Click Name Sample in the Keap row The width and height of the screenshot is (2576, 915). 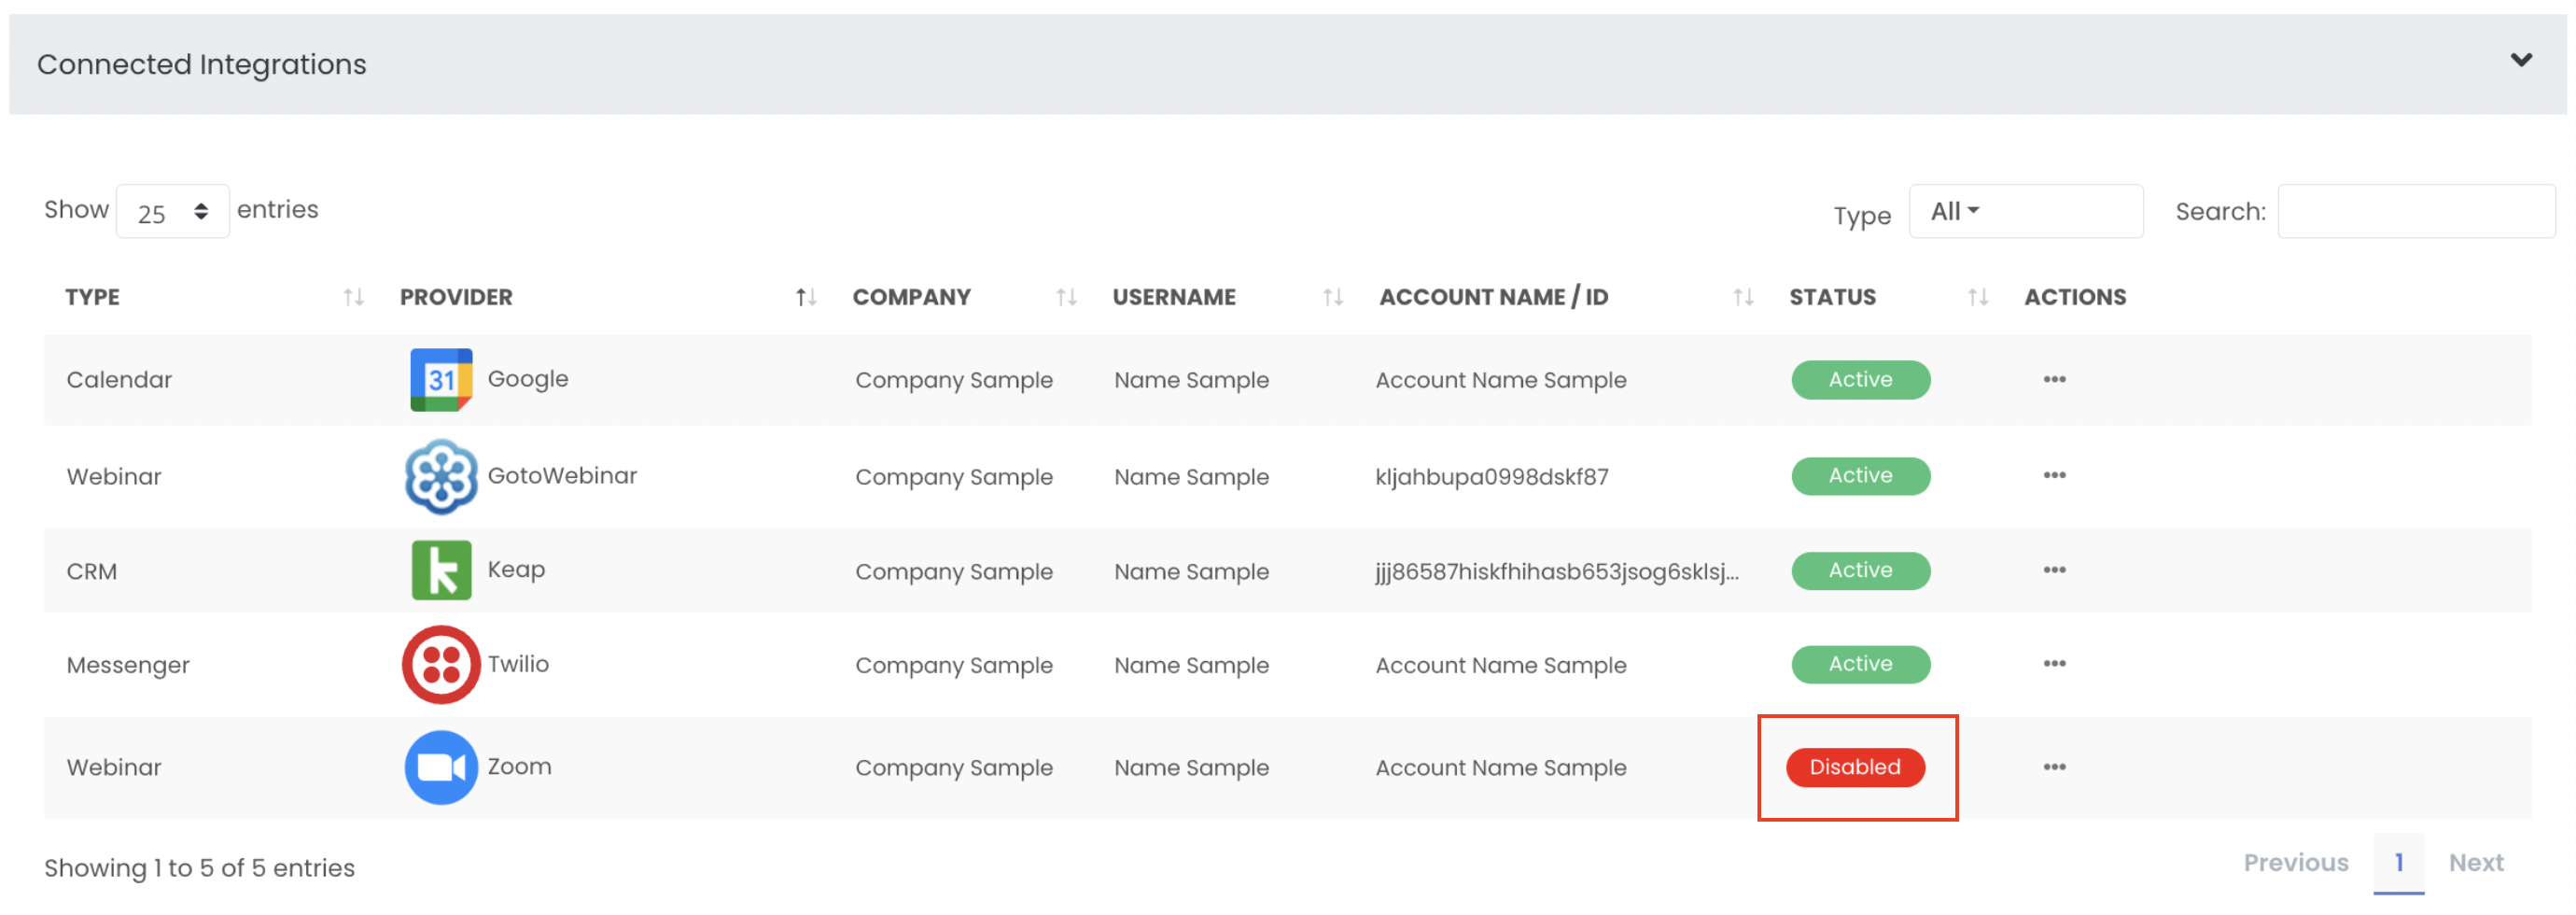coord(1191,572)
